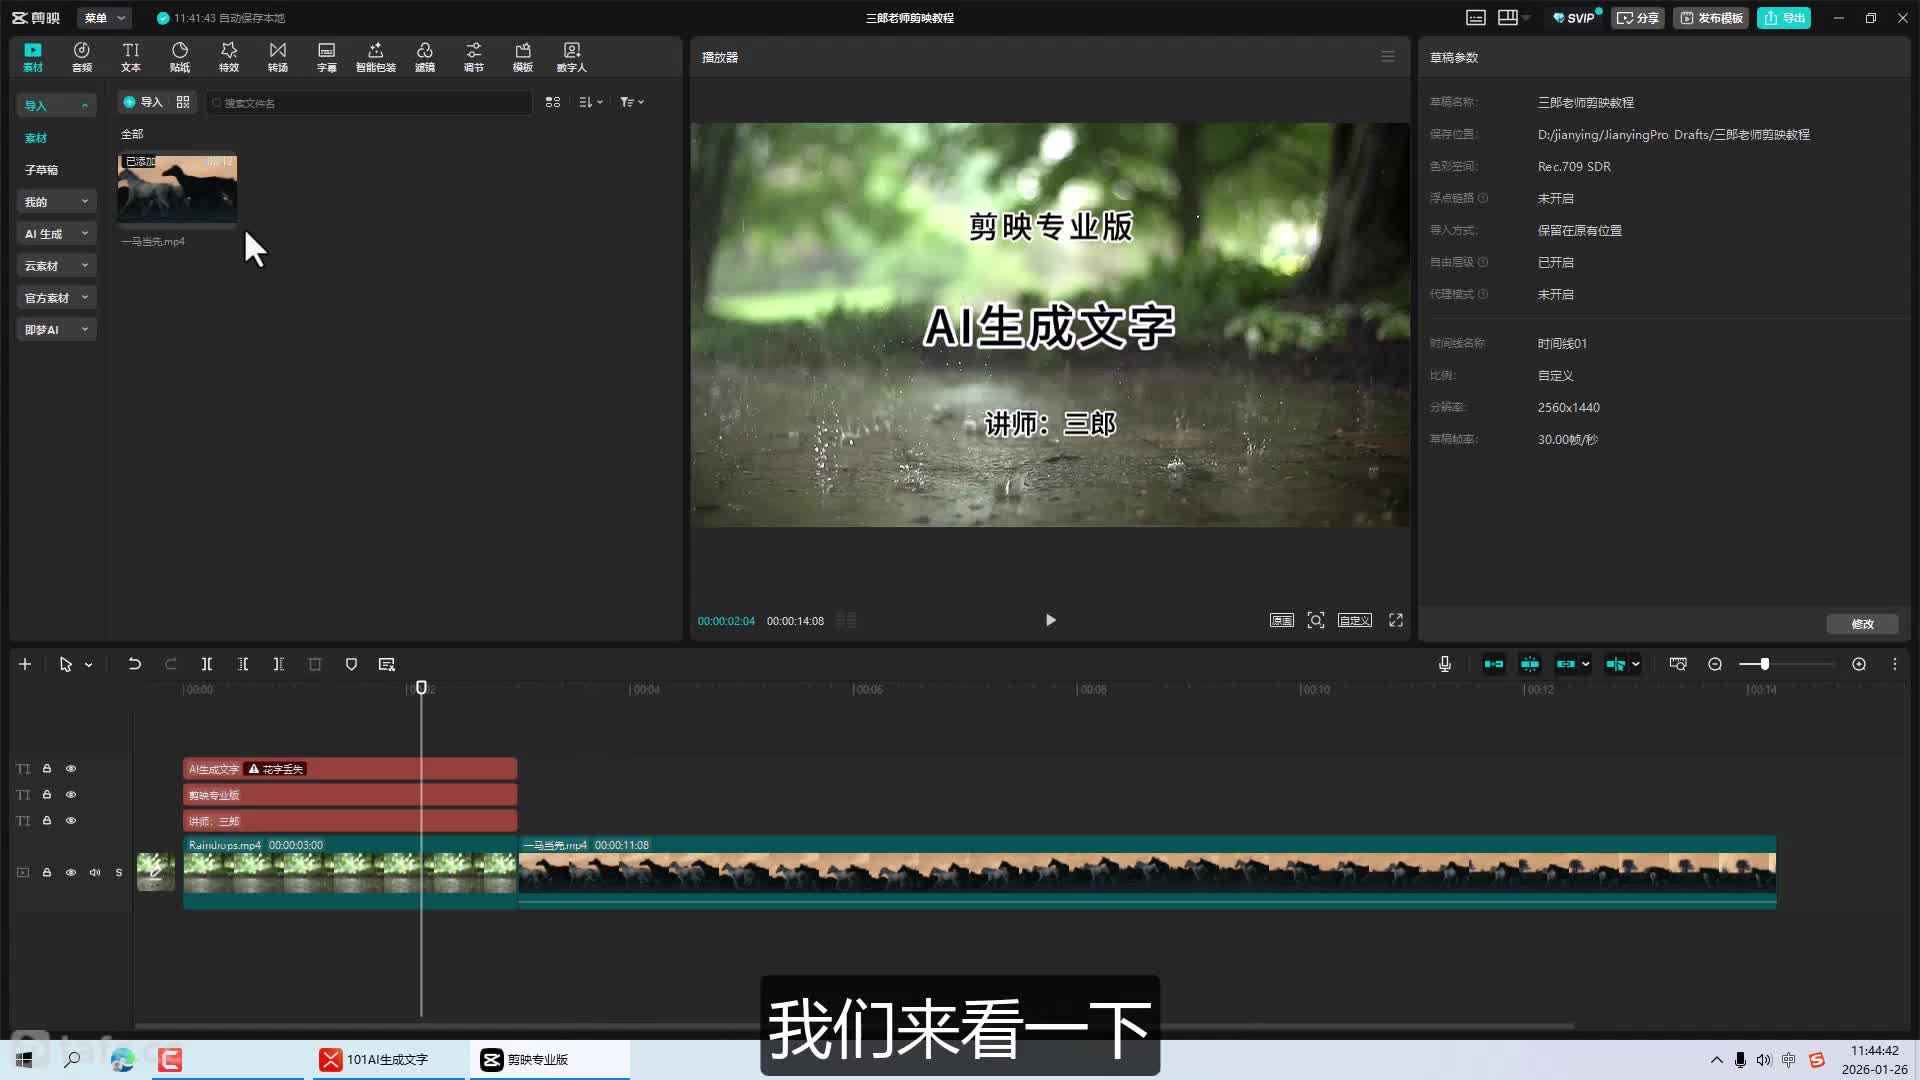
Task: Mute the main video track audio
Action: click(95, 872)
